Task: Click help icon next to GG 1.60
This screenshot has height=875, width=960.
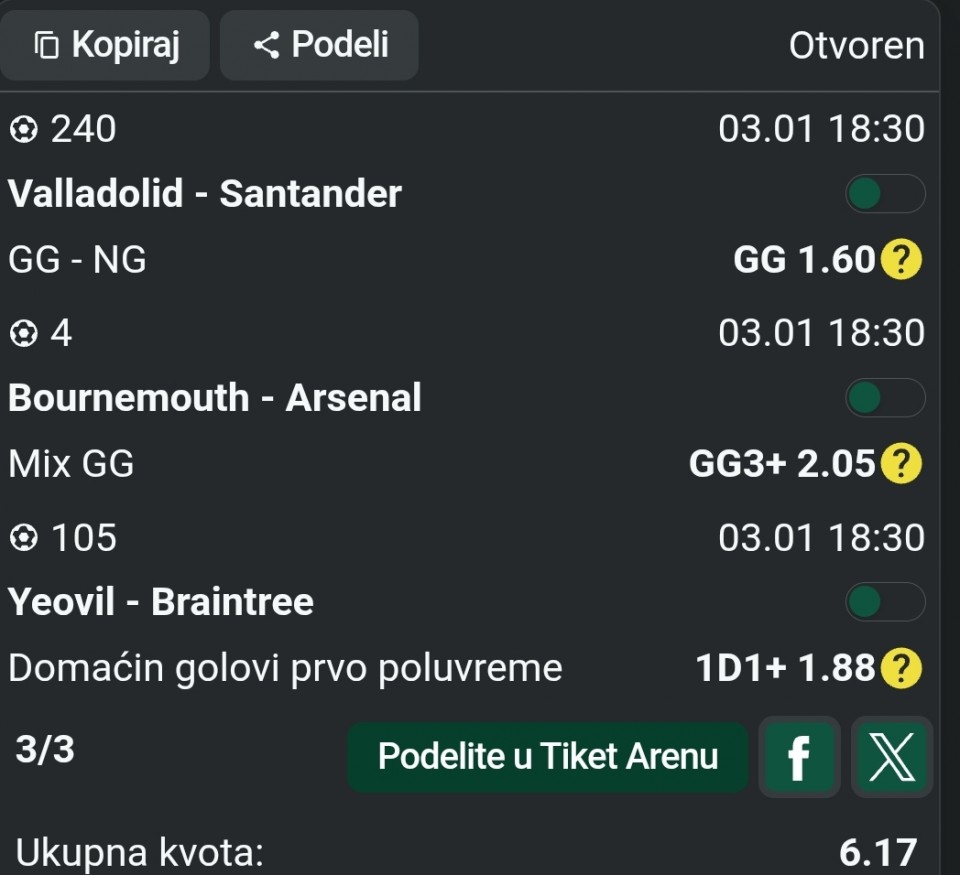Action: tap(901, 261)
